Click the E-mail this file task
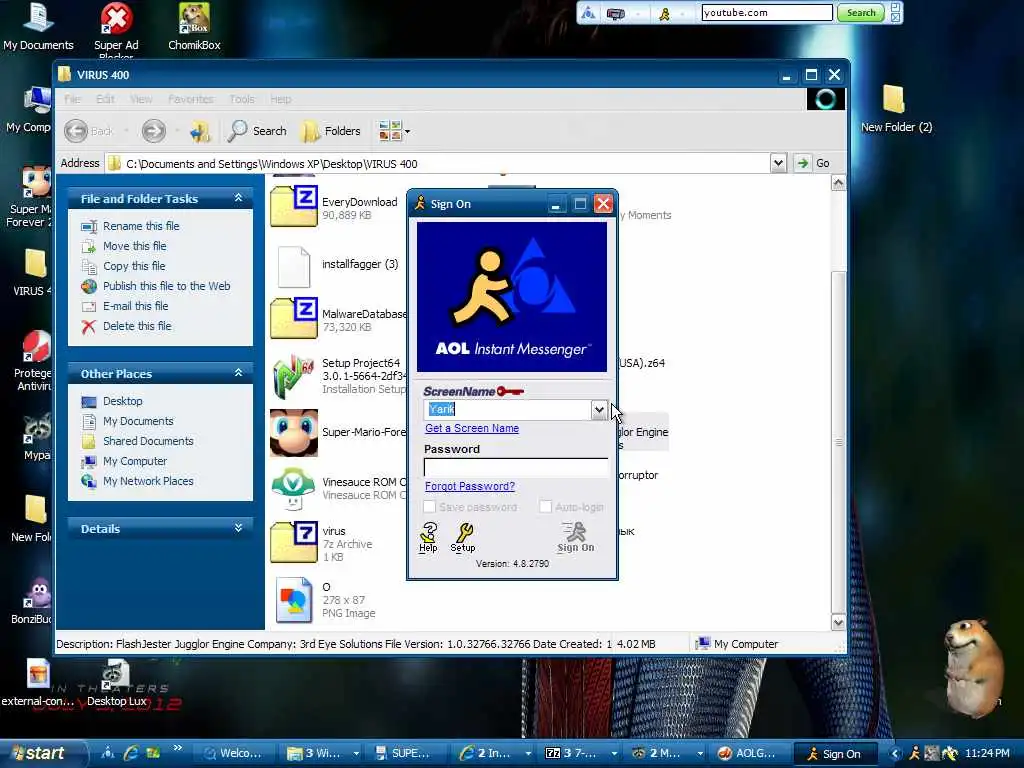1024x768 pixels. point(136,306)
